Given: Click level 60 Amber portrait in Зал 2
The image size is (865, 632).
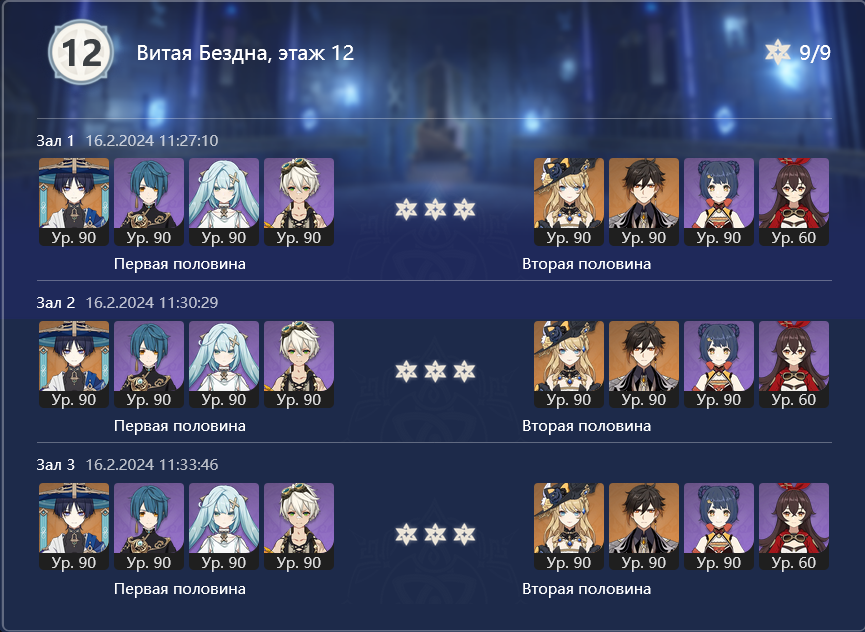Looking at the screenshot, I should 794,365.
